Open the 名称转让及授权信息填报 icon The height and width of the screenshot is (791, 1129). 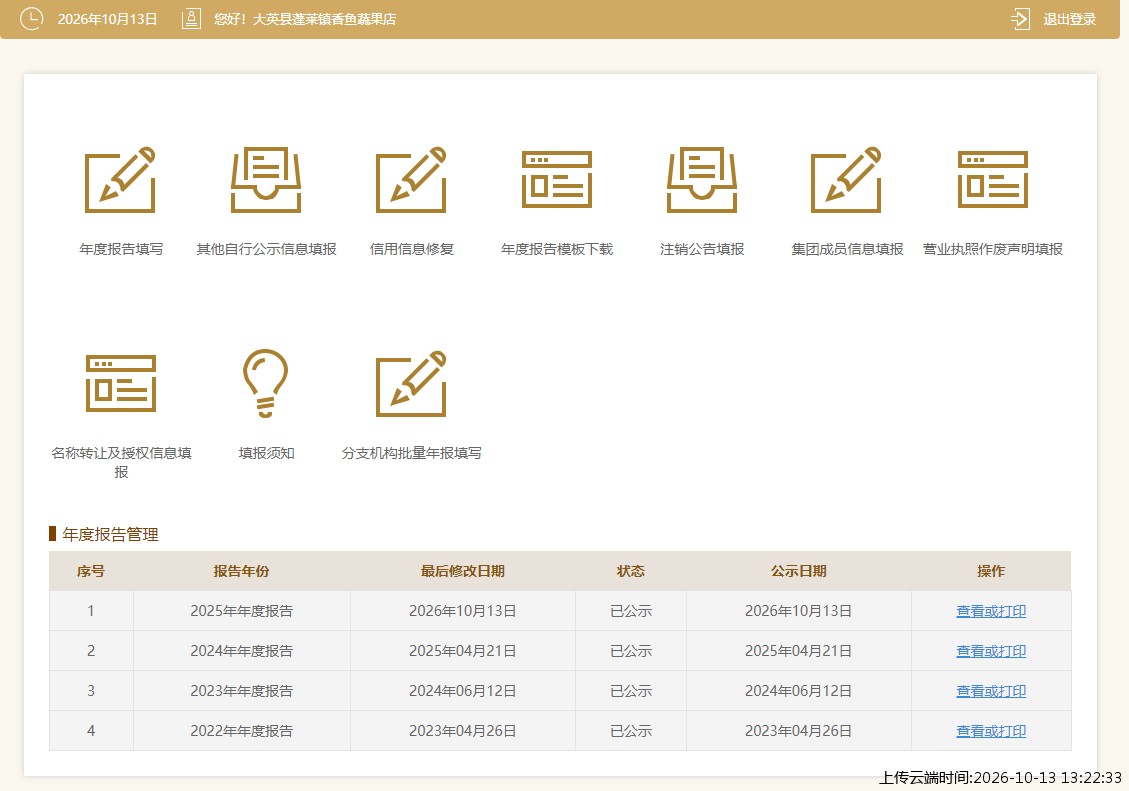120,384
